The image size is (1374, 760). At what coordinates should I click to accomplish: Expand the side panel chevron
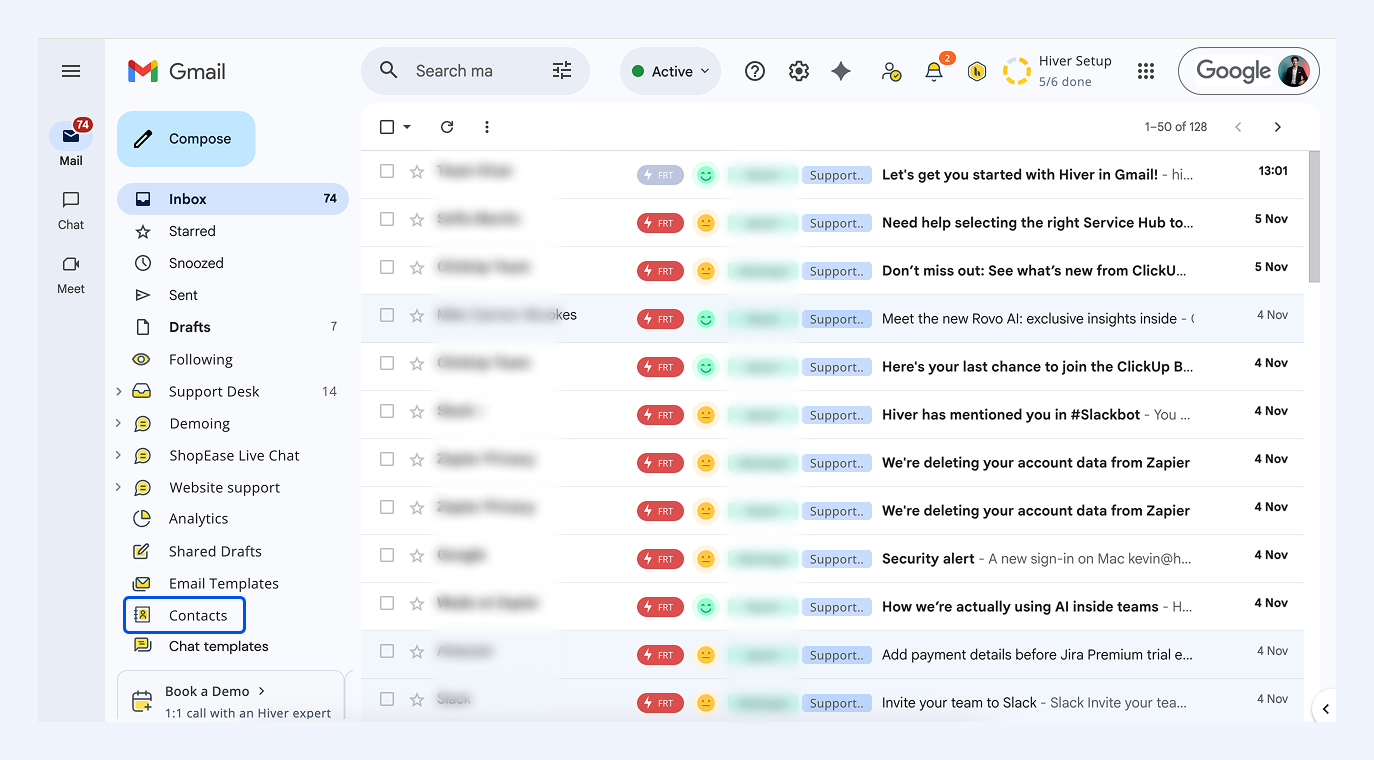[1325, 709]
